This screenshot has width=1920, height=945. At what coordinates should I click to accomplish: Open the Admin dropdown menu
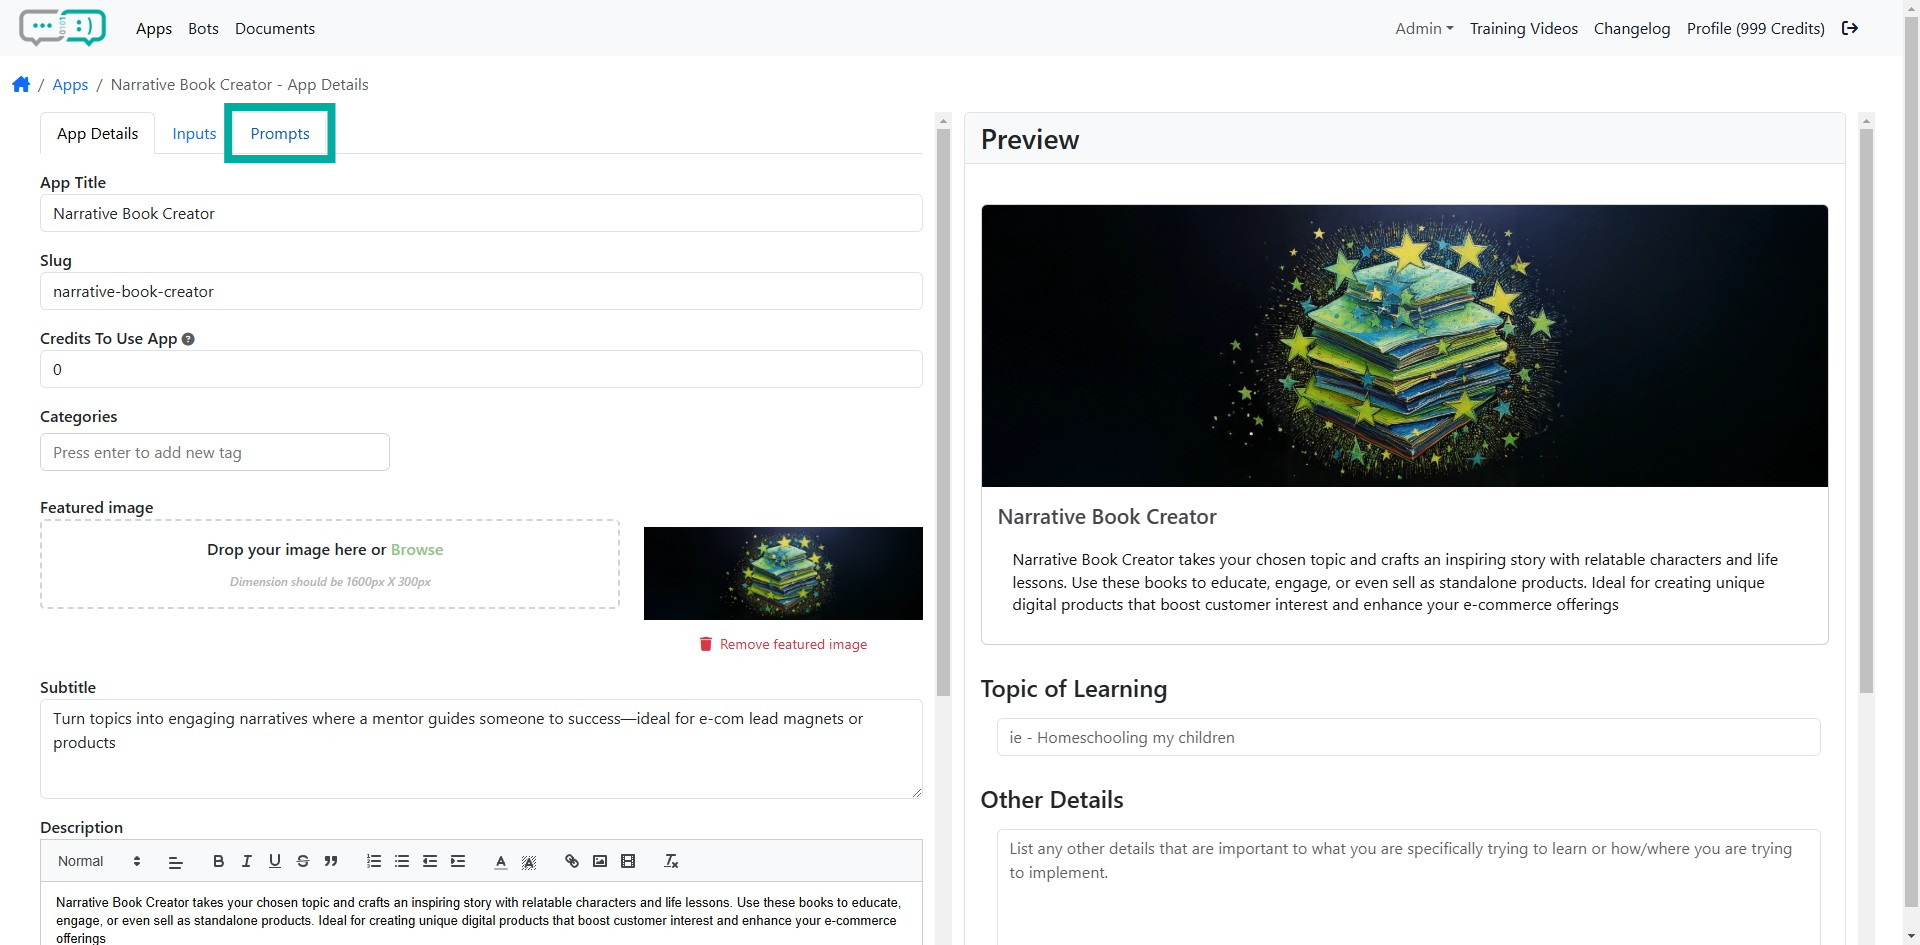pos(1423,28)
